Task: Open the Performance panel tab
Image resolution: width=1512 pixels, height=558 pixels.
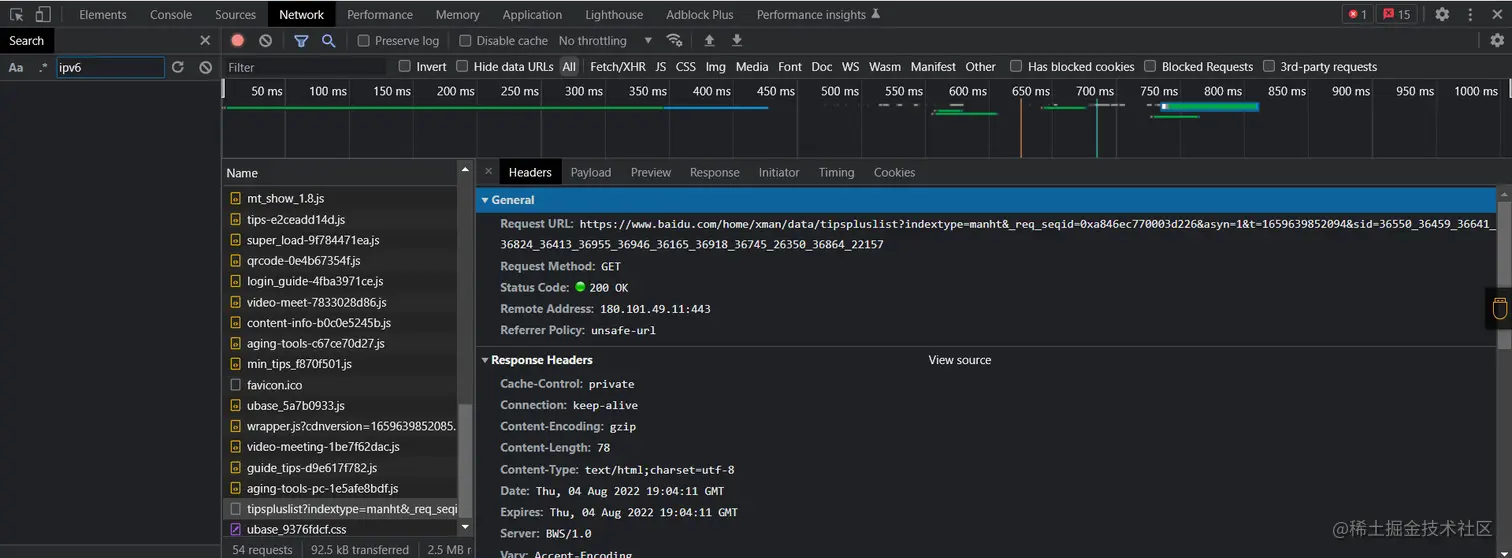Action: click(380, 14)
